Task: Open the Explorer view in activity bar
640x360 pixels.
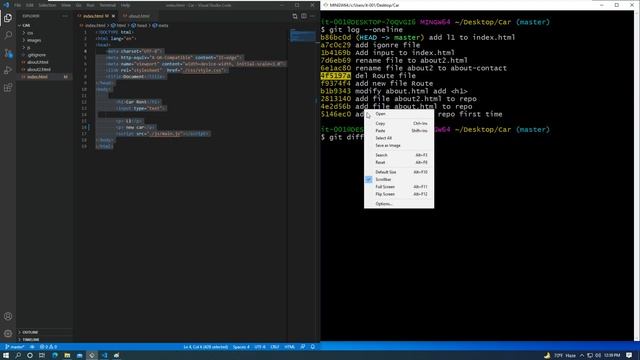Action: (x=8, y=18)
